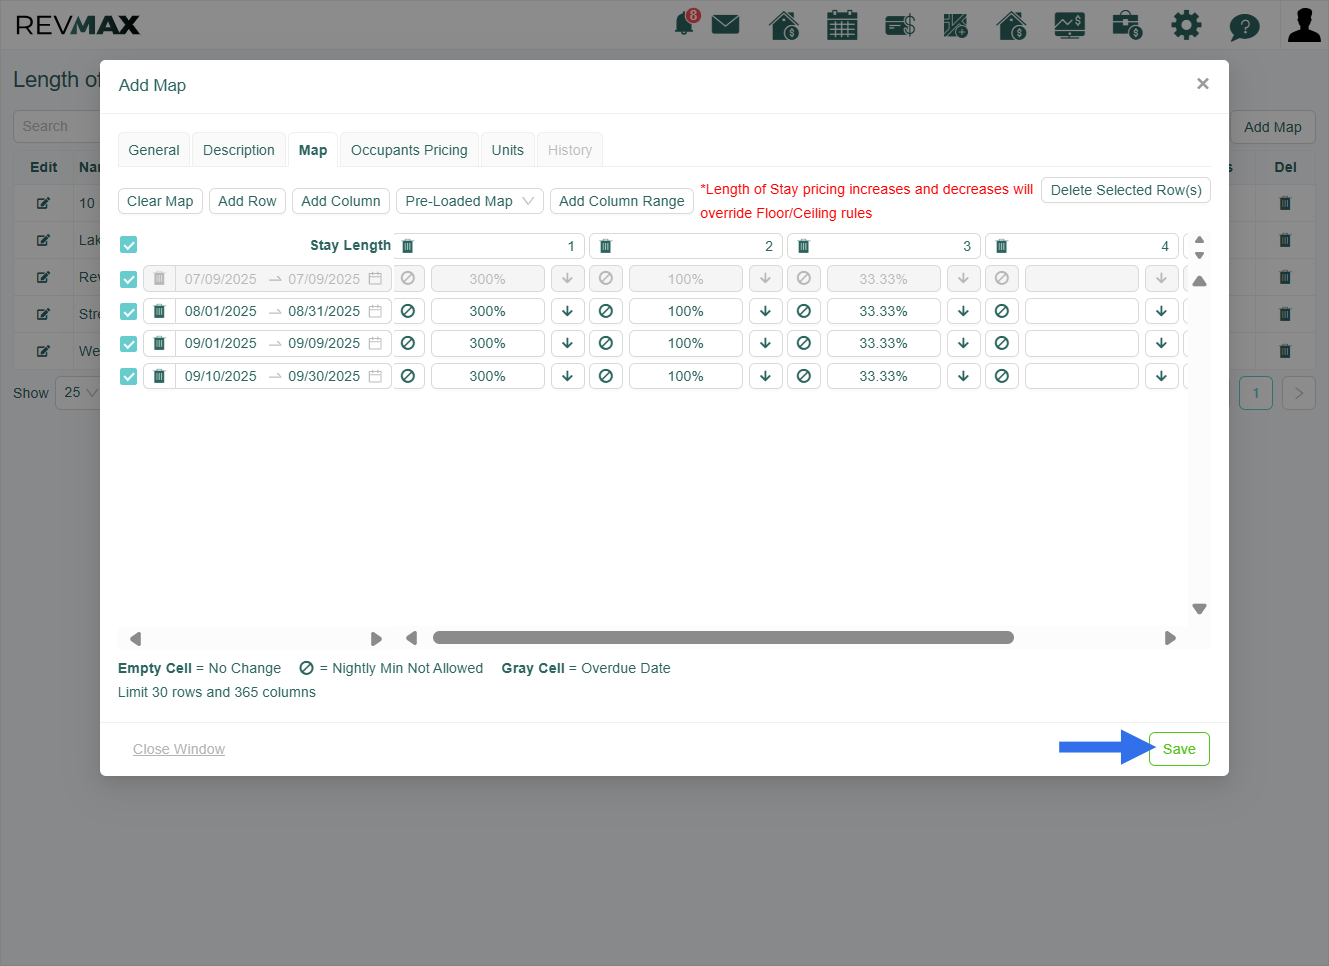Select the Map tab
Screen dimensions: 1329x966
click(x=313, y=150)
